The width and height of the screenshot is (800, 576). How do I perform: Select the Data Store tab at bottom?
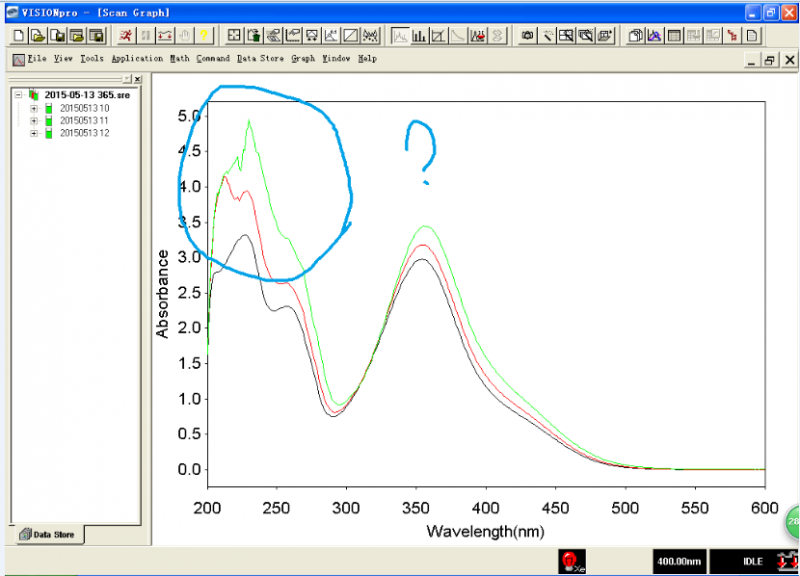click(x=47, y=534)
